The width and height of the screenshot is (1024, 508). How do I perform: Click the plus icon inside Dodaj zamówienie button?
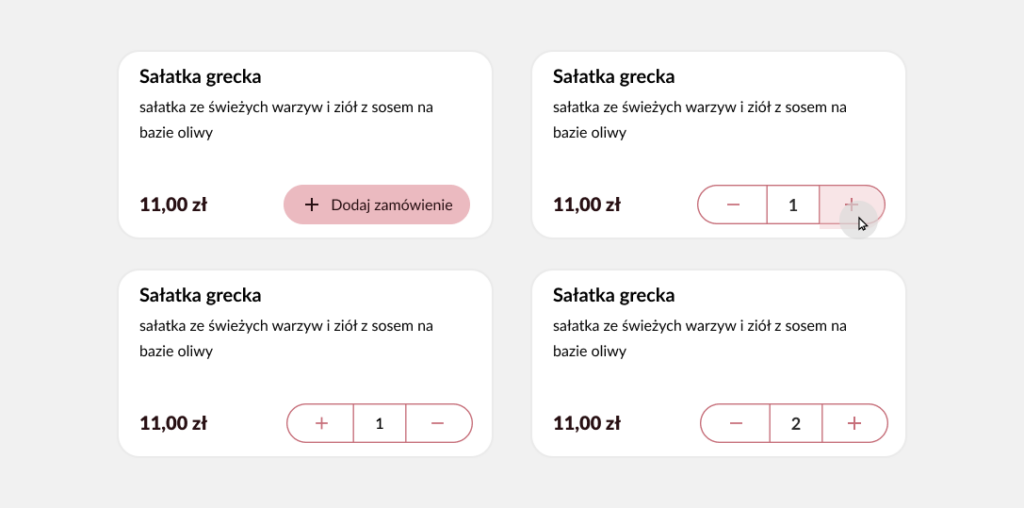click(312, 205)
